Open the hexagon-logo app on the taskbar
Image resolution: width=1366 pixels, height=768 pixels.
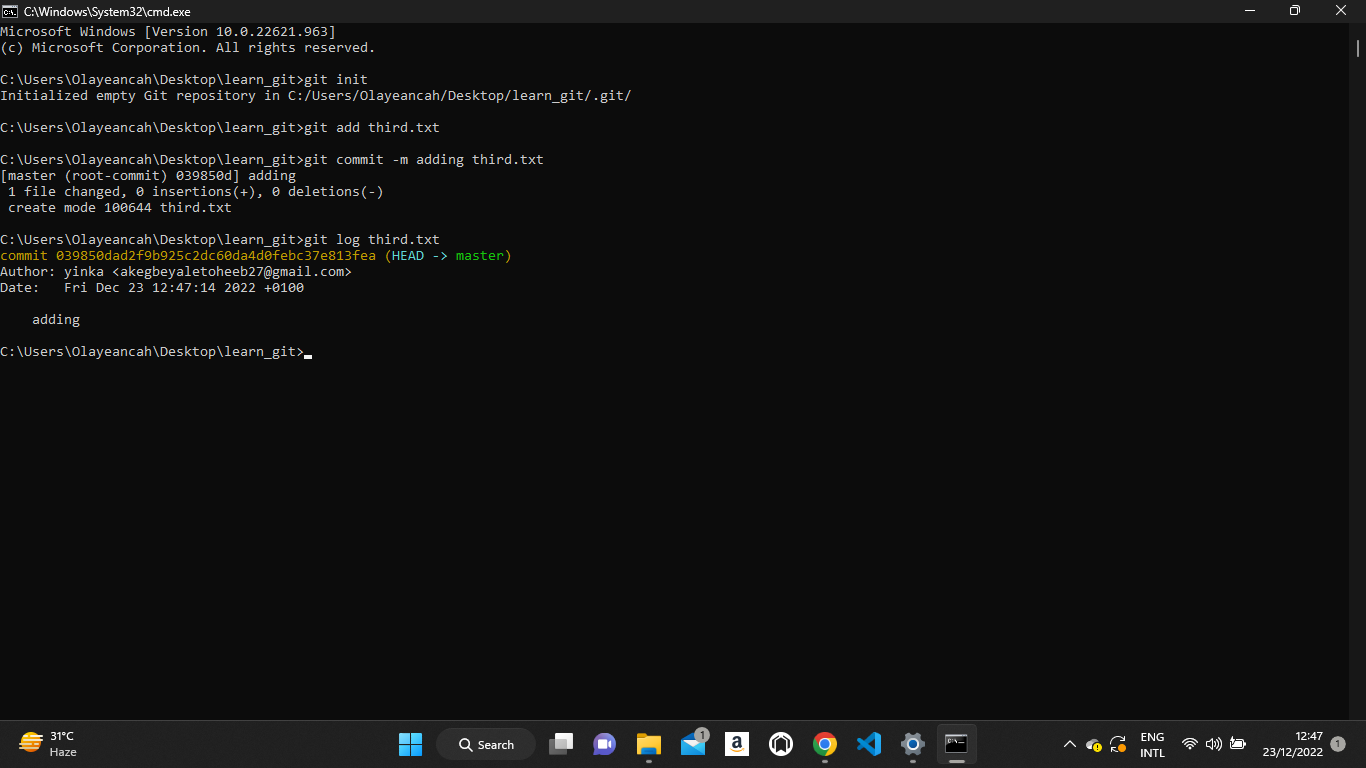coord(781,744)
